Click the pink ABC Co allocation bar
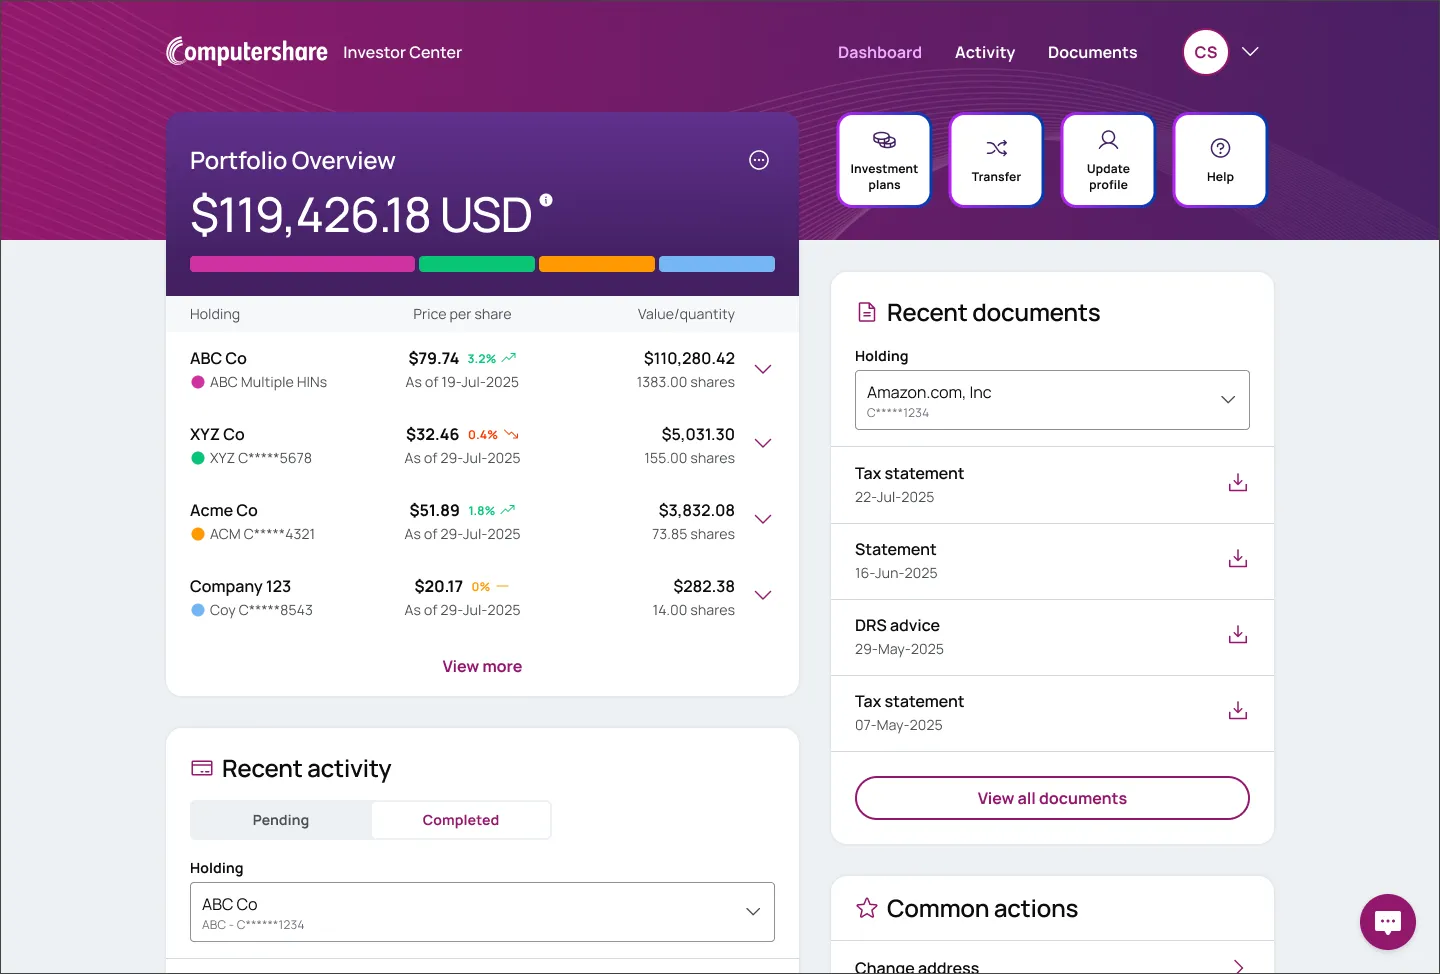1440x974 pixels. [302, 264]
